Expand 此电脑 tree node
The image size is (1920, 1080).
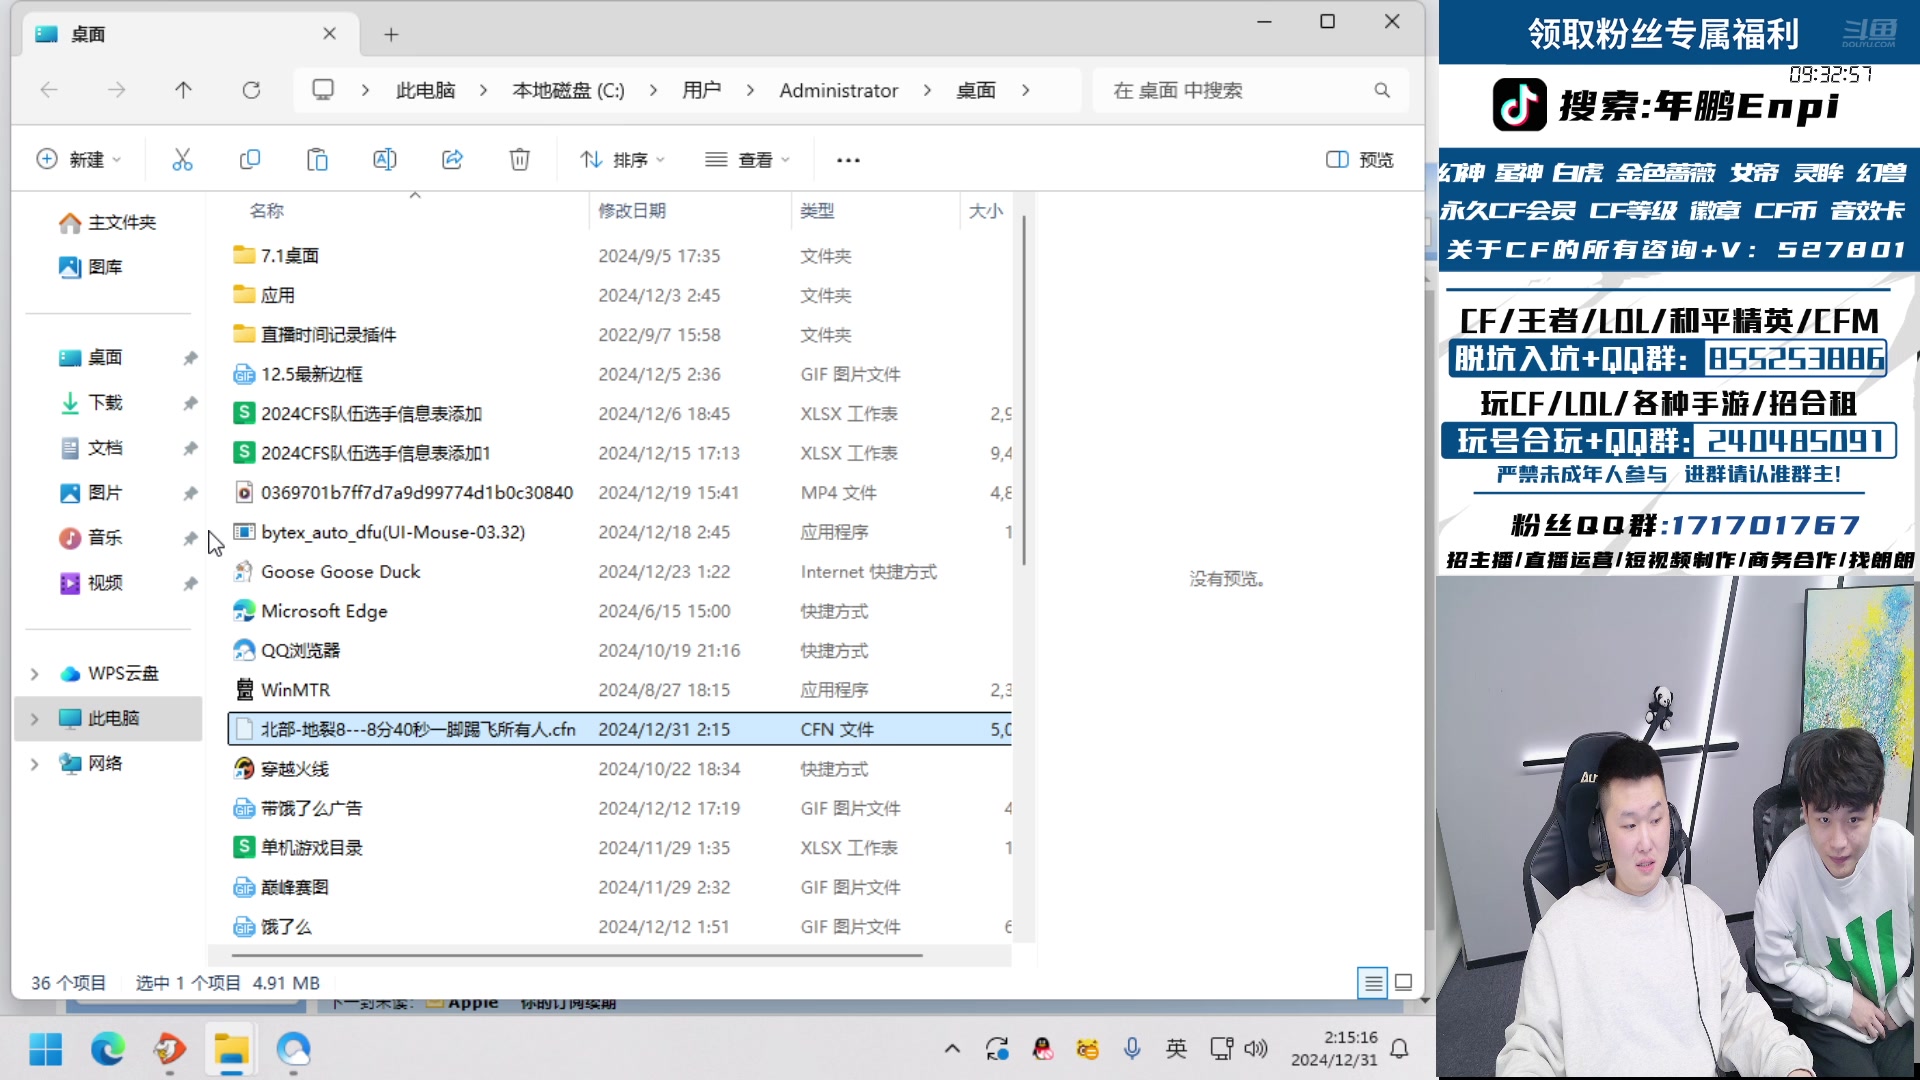tap(35, 719)
